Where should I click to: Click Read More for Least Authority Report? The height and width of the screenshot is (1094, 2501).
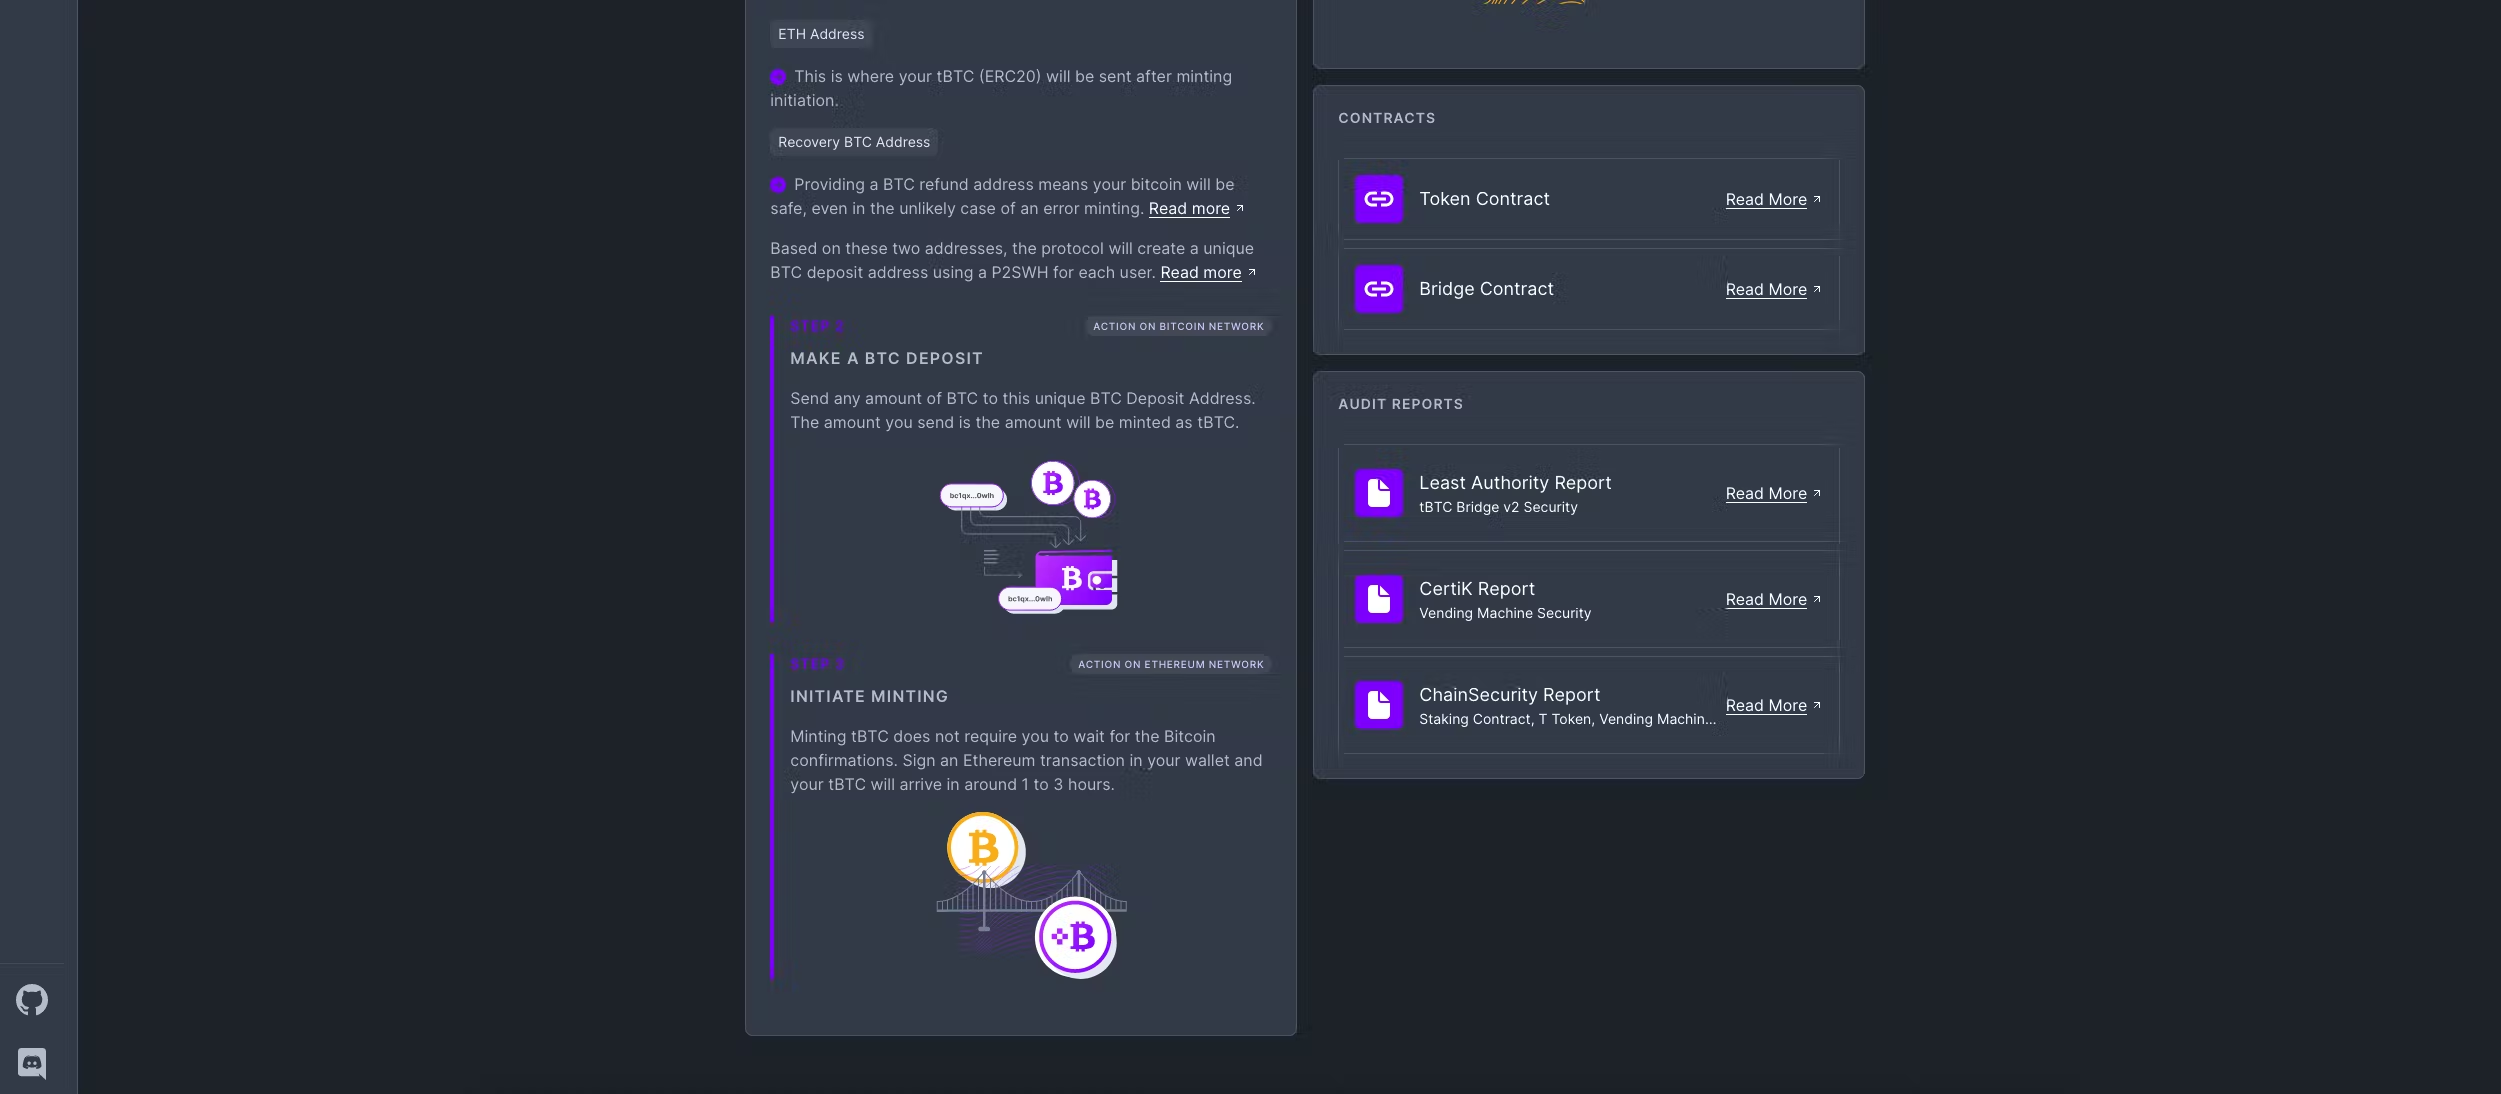coord(1765,493)
